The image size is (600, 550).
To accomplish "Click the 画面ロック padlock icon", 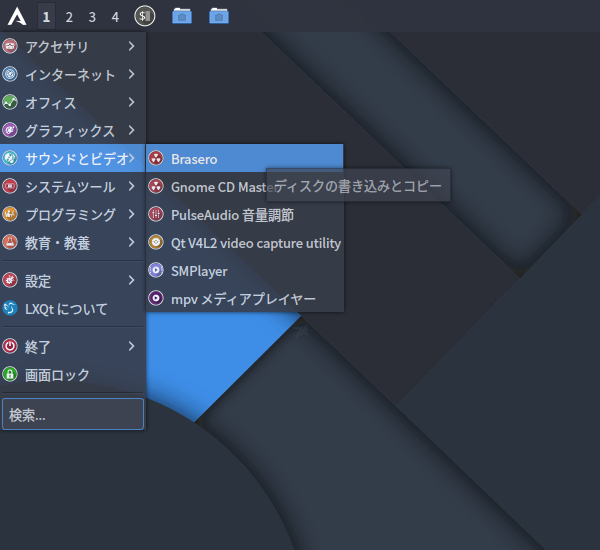I will (10, 374).
